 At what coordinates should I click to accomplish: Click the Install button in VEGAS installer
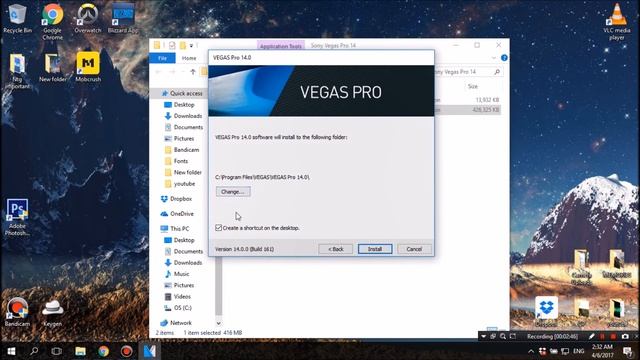375,249
